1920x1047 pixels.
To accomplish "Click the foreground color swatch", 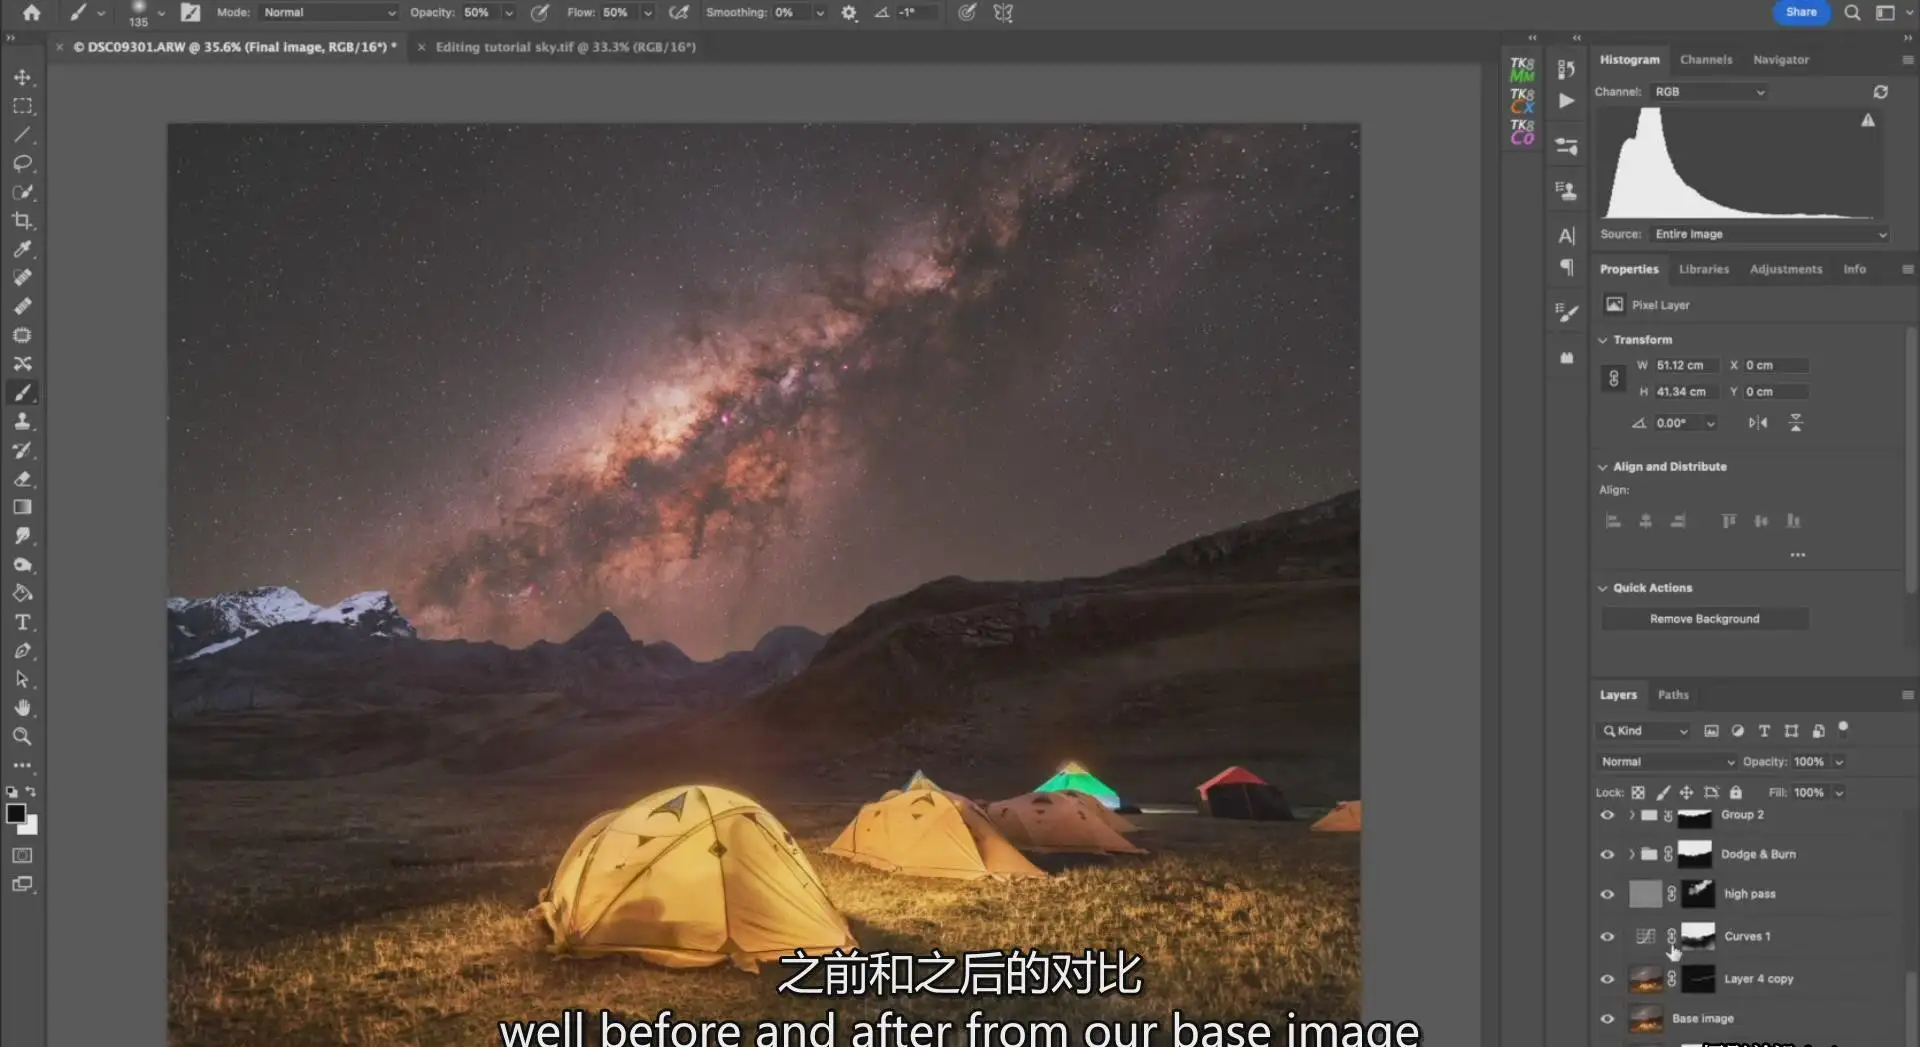I will click(x=16, y=814).
